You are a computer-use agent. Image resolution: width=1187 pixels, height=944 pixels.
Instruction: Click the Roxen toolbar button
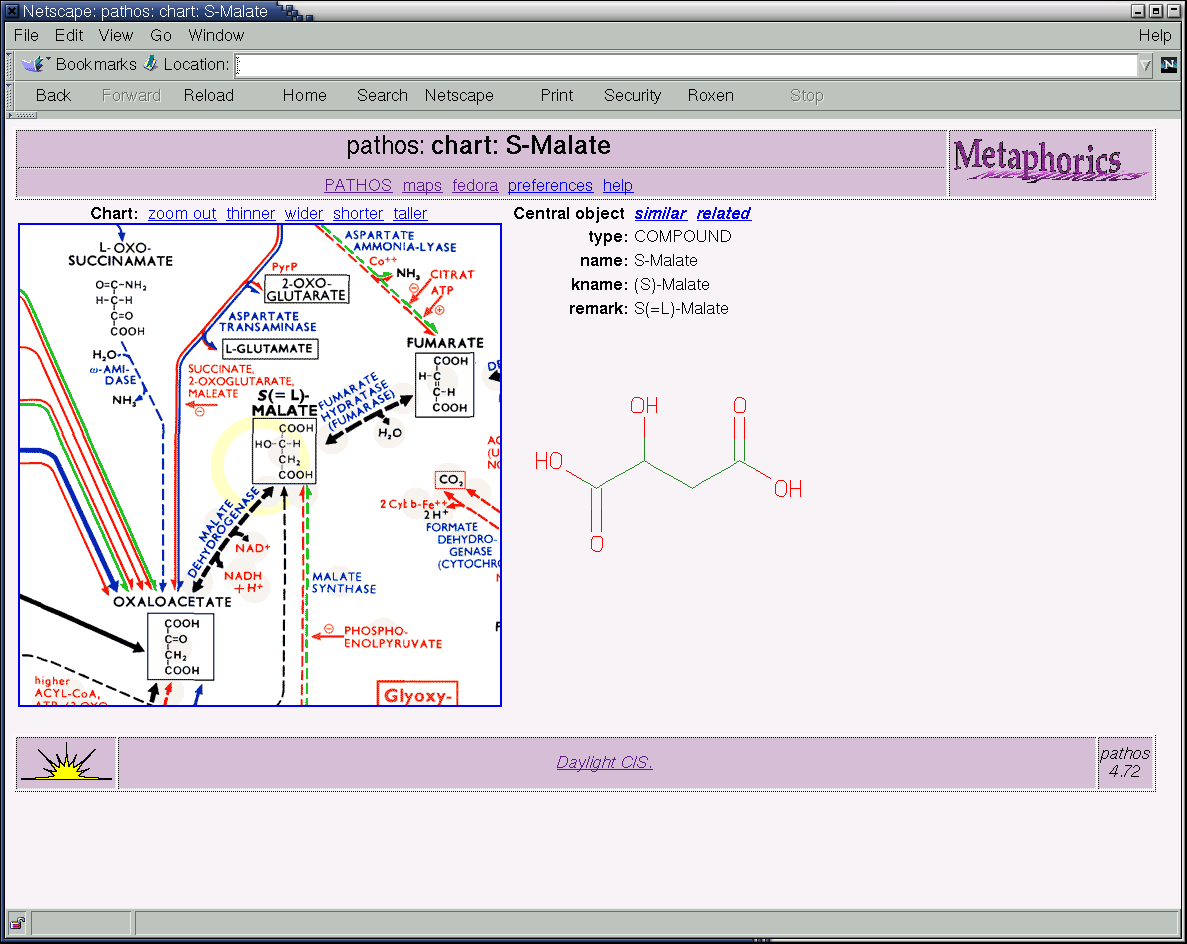pyautogui.click(x=711, y=95)
